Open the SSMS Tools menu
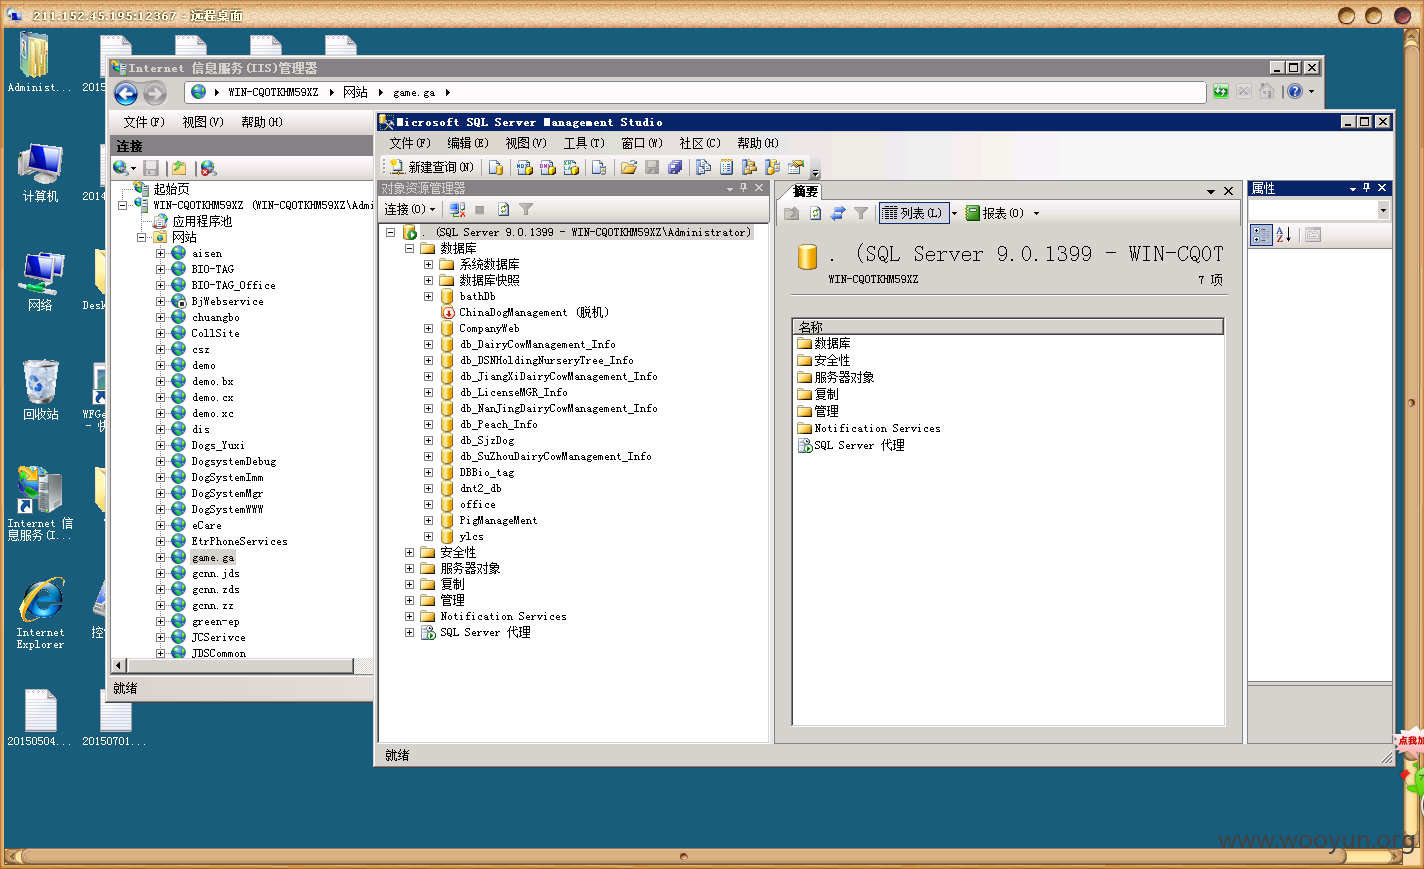Screen dimensions: 1424x869 pyautogui.click(x=584, y=143)
